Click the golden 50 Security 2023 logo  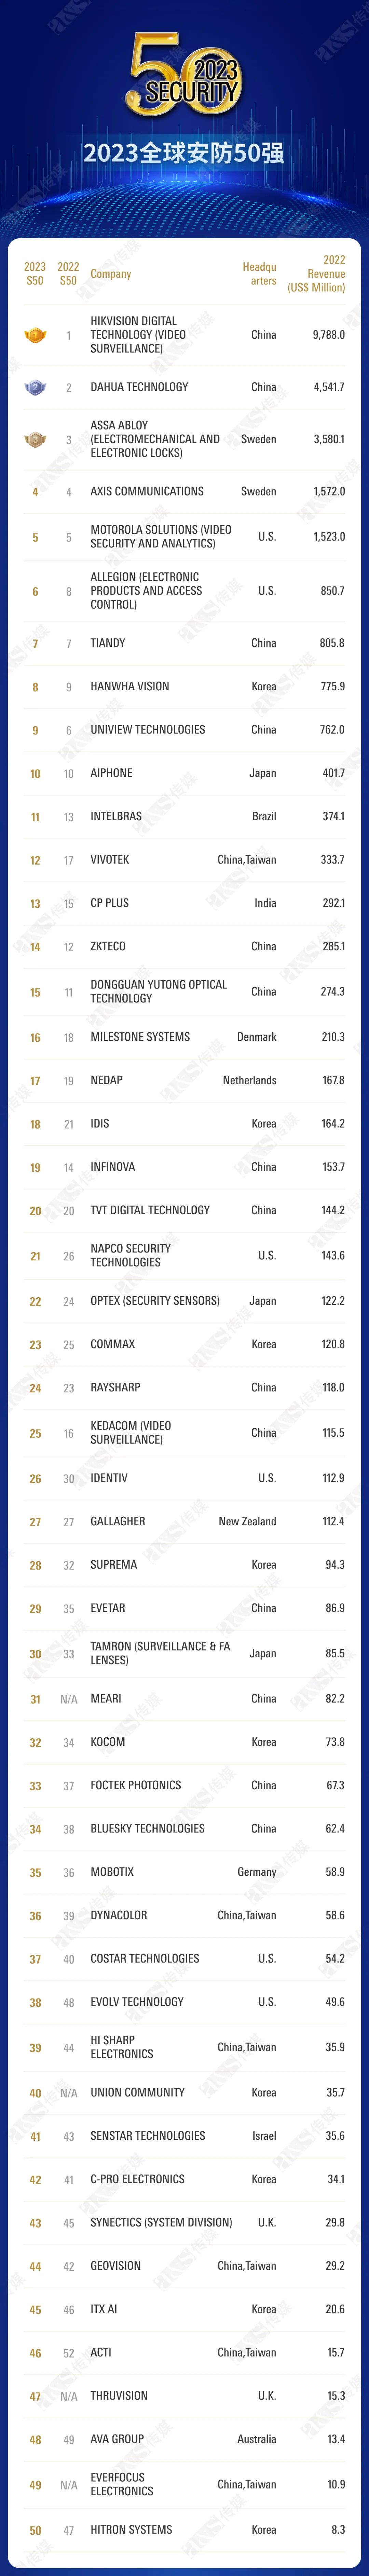185,75
